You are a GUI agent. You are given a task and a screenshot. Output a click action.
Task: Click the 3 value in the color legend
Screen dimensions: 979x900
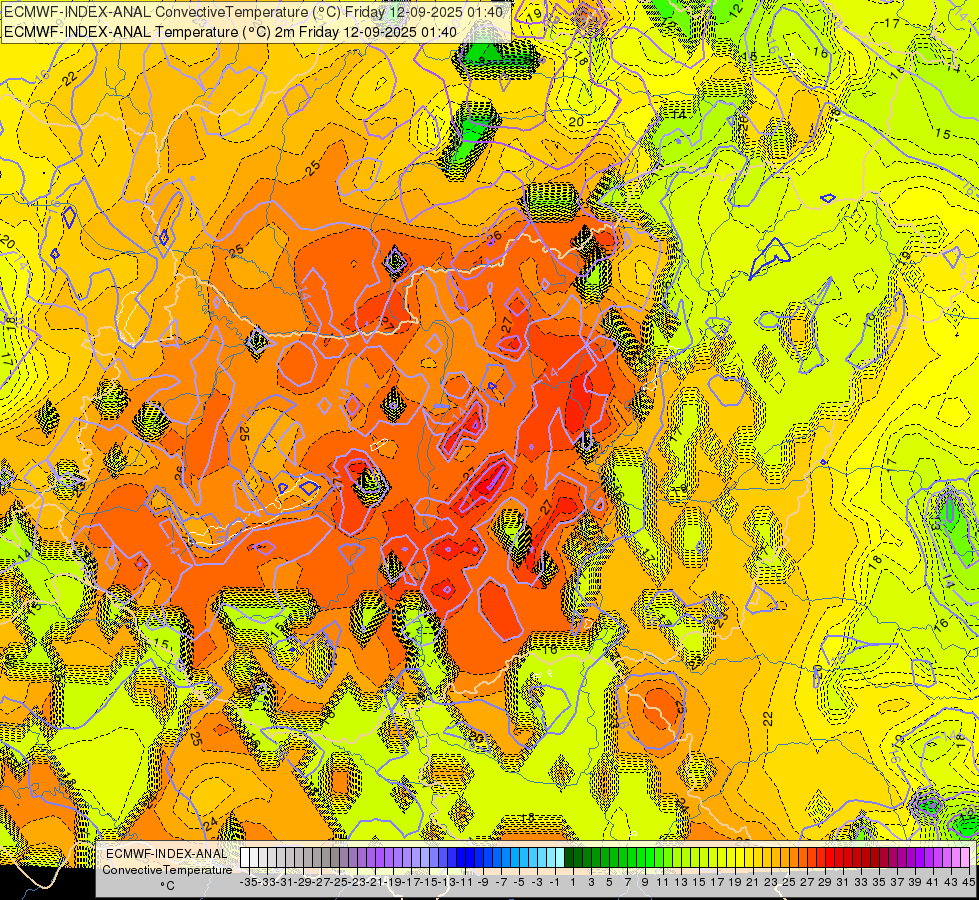coord(591,882)
